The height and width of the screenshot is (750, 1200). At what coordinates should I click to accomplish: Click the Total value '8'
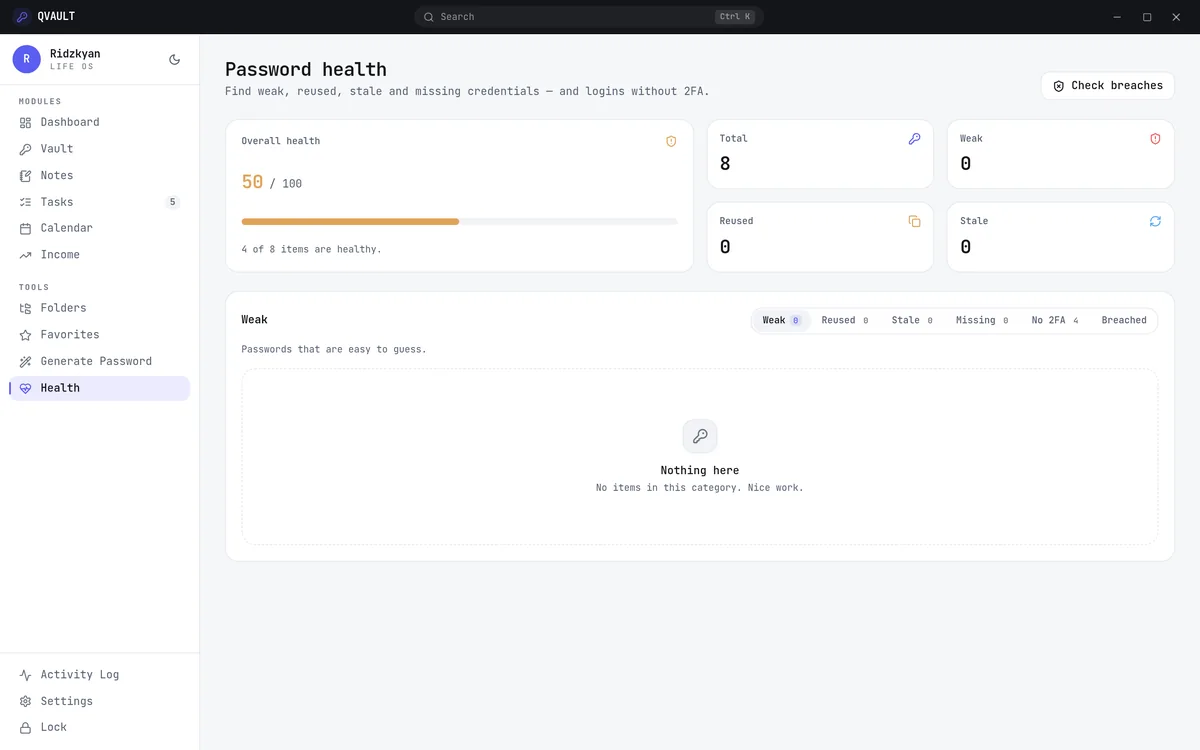725,164
